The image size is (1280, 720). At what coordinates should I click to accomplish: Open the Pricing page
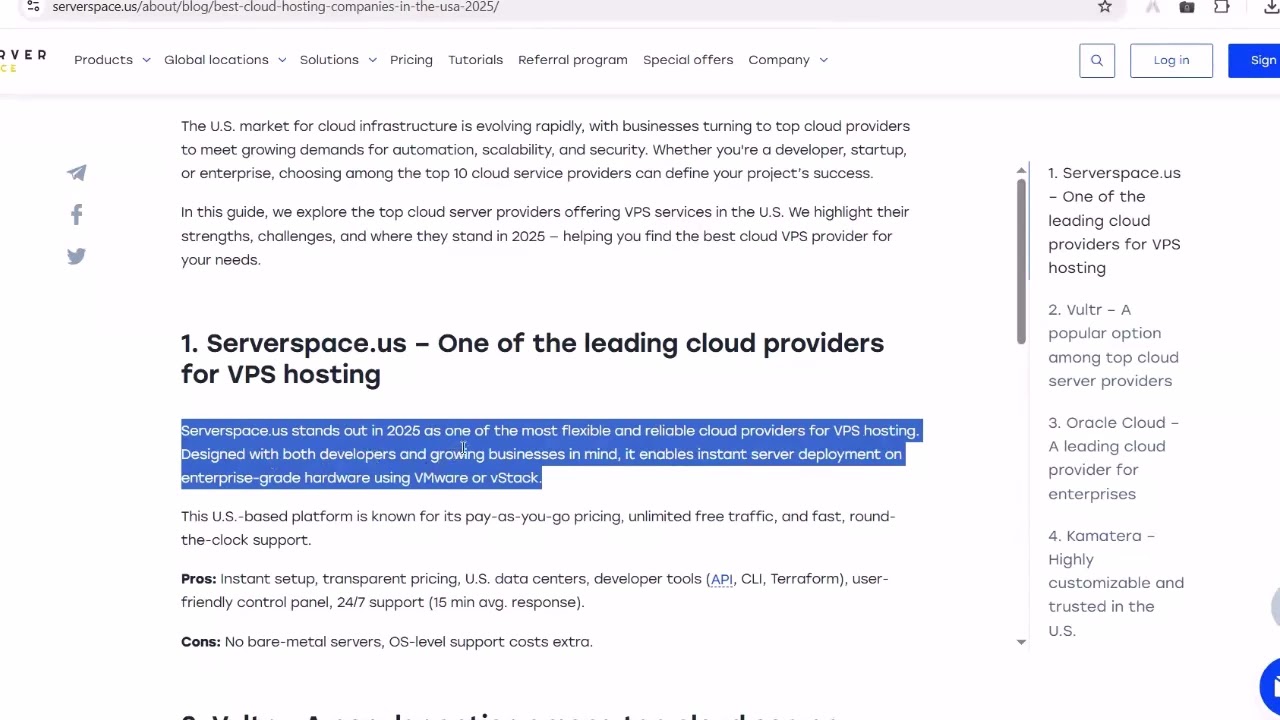coord(411,60)
